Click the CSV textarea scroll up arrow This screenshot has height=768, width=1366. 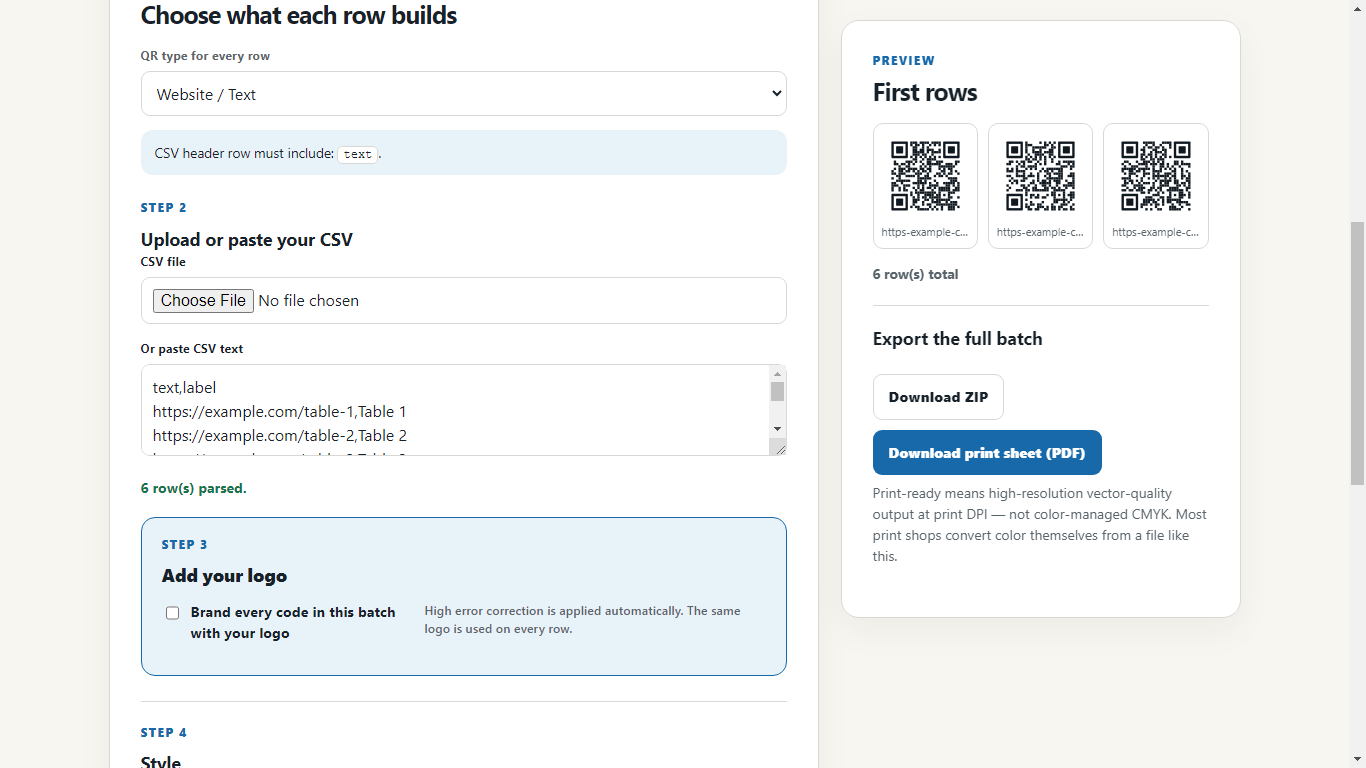tap(777, 373)
